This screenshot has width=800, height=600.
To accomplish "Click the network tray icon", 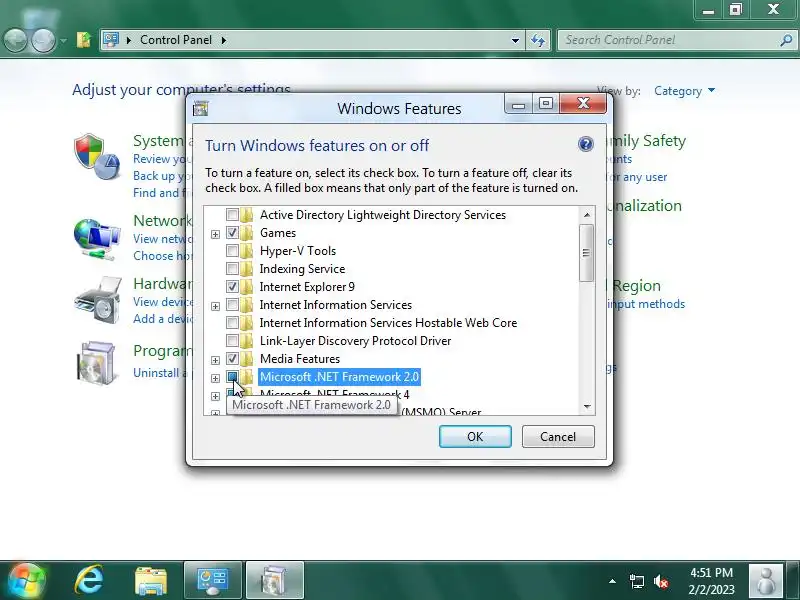I will click(636, 581).
